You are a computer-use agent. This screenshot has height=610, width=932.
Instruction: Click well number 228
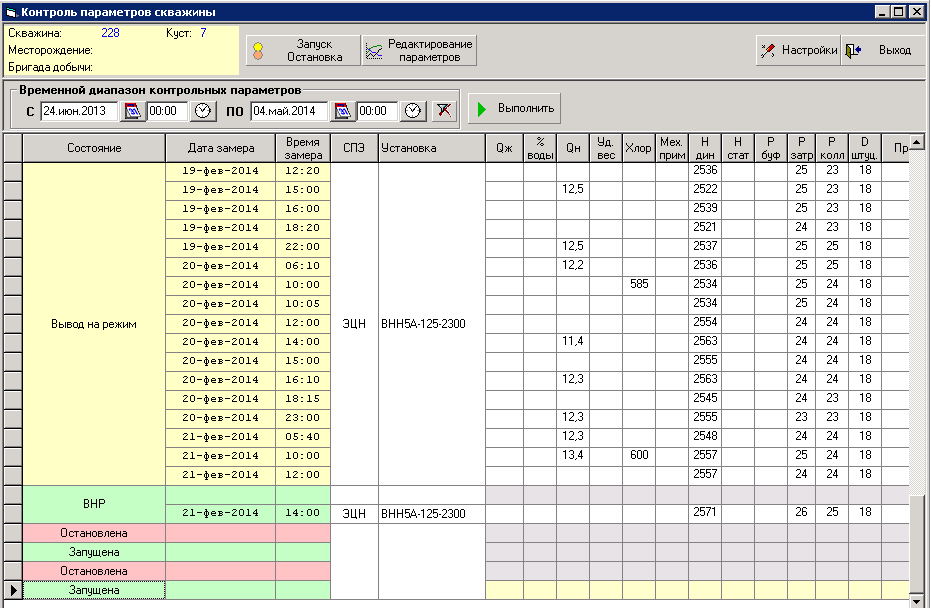coord(111,33)
